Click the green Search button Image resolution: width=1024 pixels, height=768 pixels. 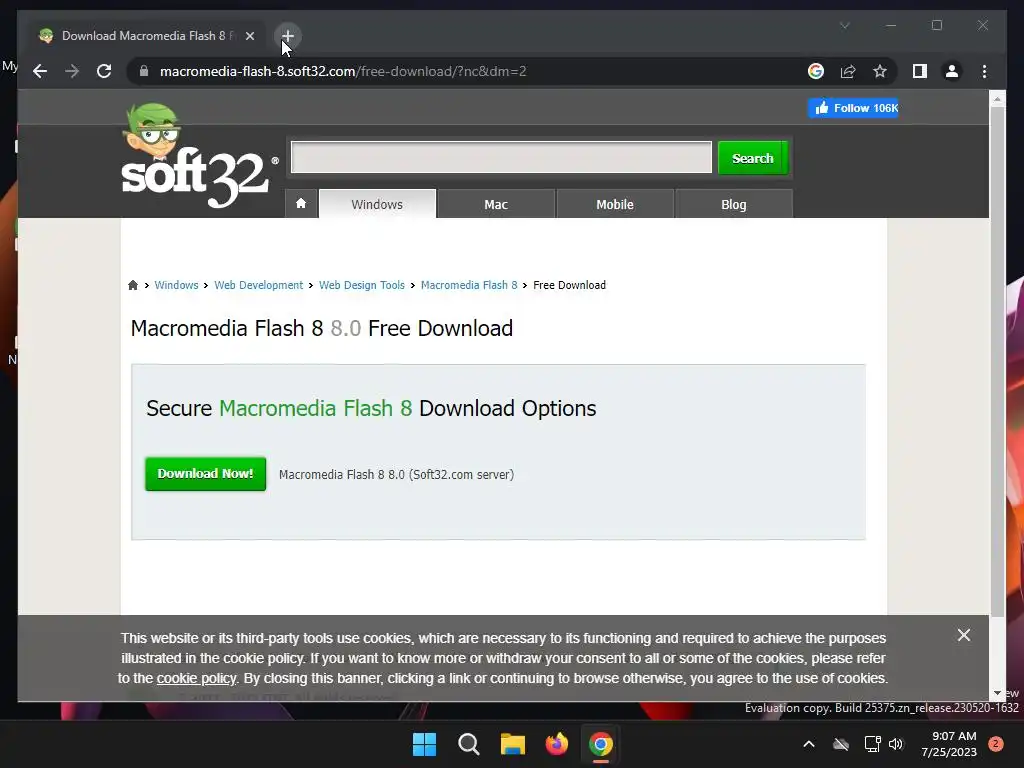tap(752, 158)
